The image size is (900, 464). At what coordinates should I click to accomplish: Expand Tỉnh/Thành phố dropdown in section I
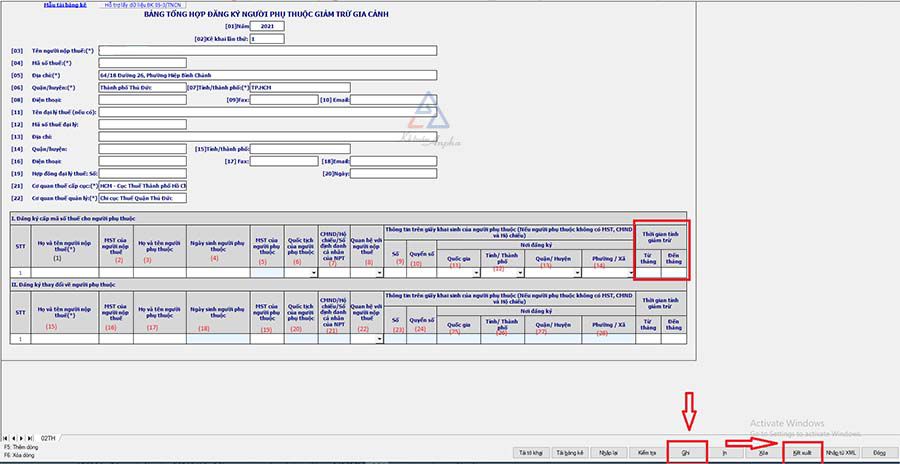pyautogui.click(x=521, y=272)
